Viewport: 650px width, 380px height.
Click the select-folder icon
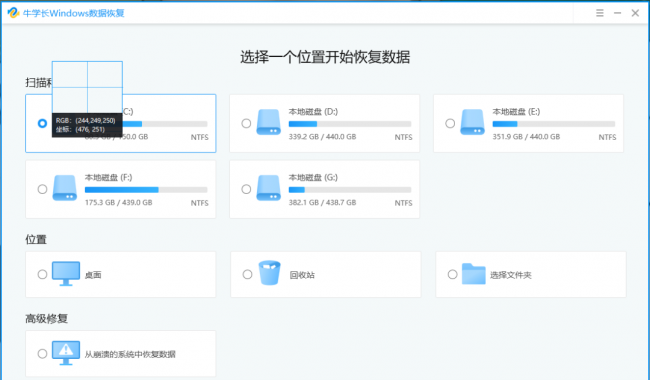pos(473,274)
